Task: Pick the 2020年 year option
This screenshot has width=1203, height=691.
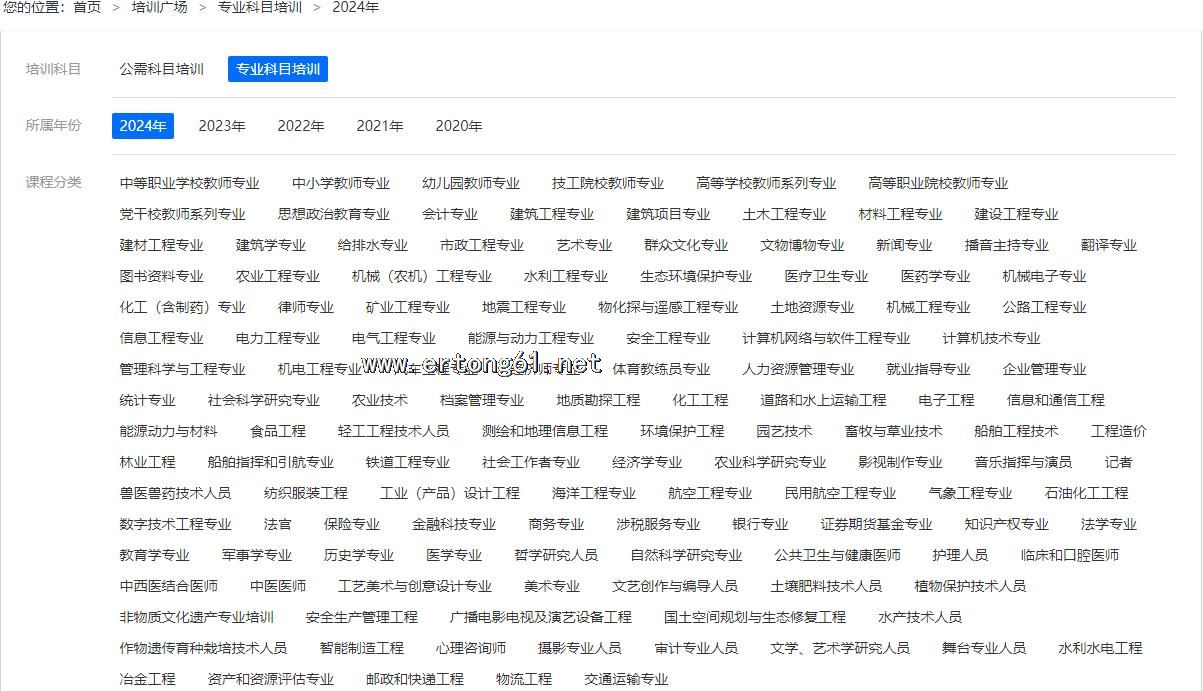Action: tap(459, 126)
